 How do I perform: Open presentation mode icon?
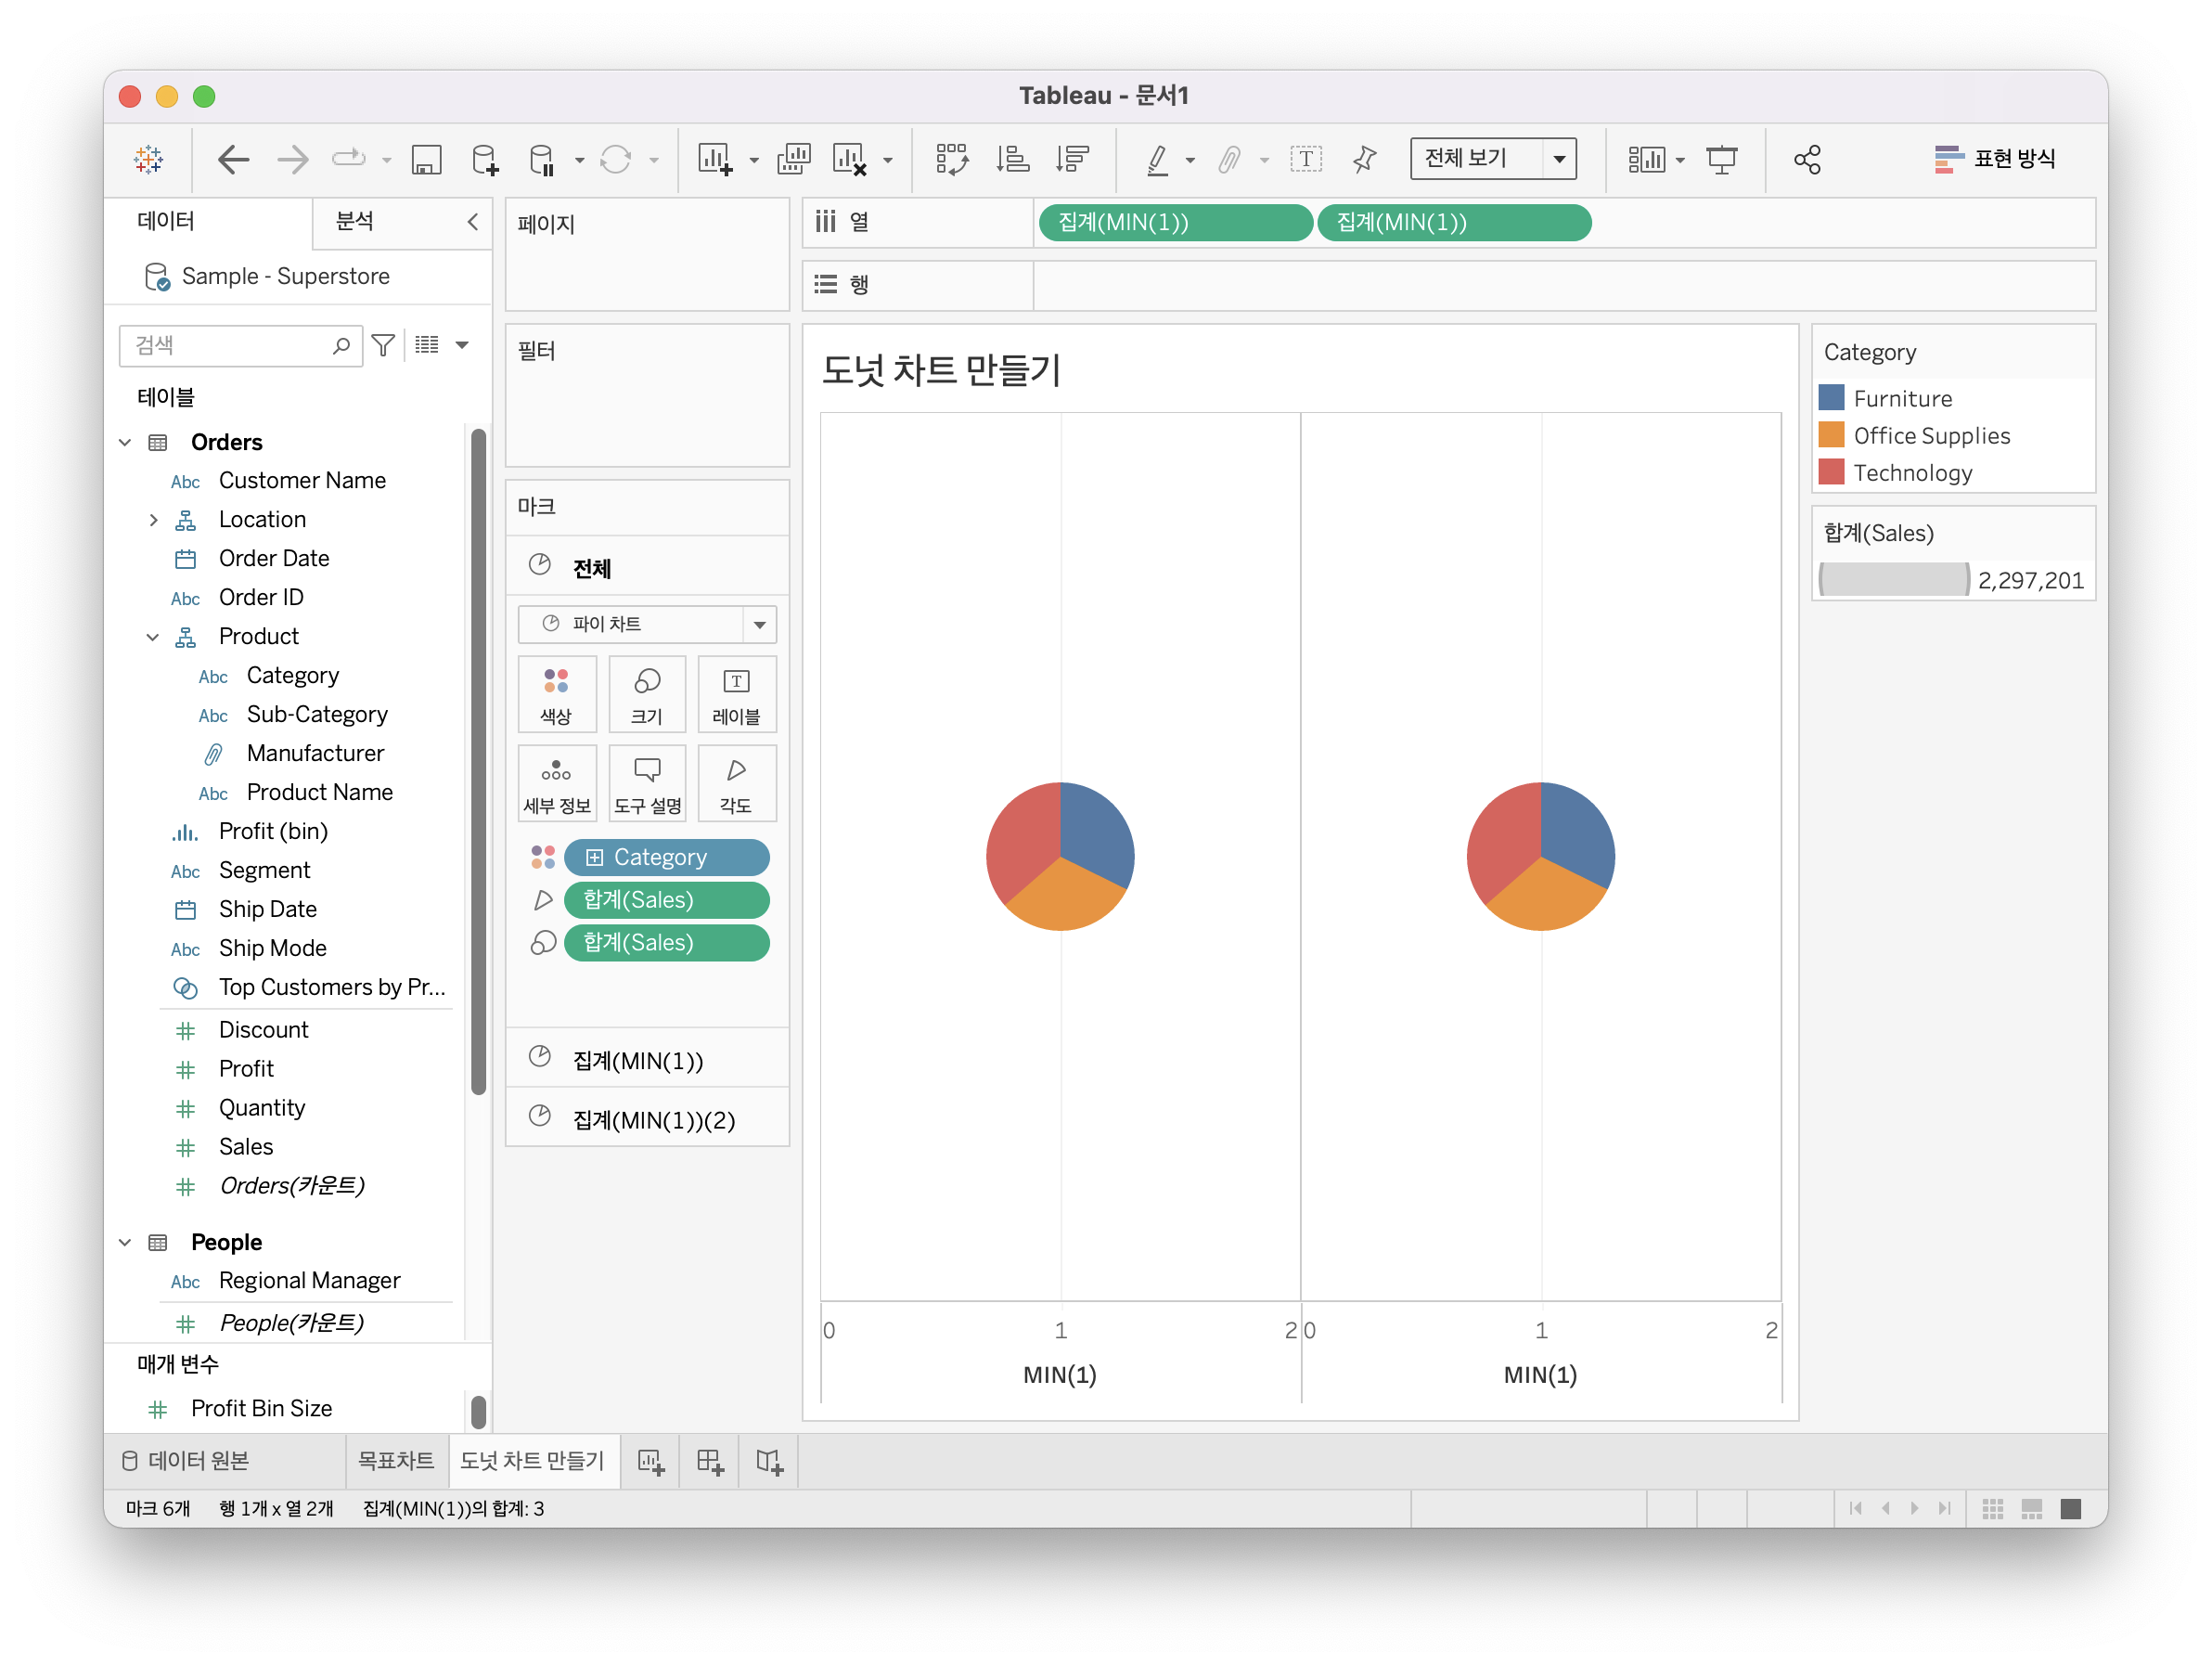point(1722,159)
